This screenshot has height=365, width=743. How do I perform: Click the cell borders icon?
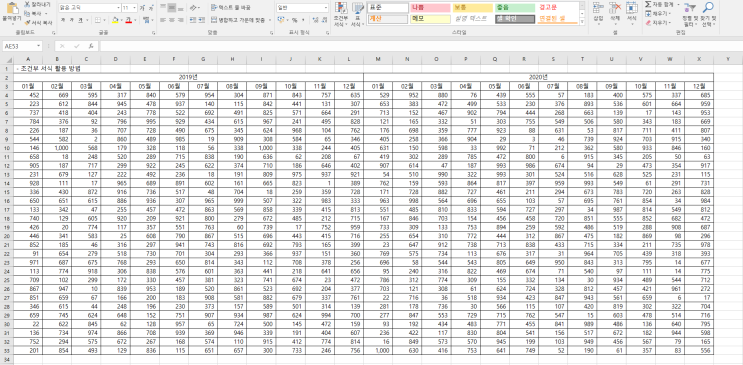click(97, 20)
